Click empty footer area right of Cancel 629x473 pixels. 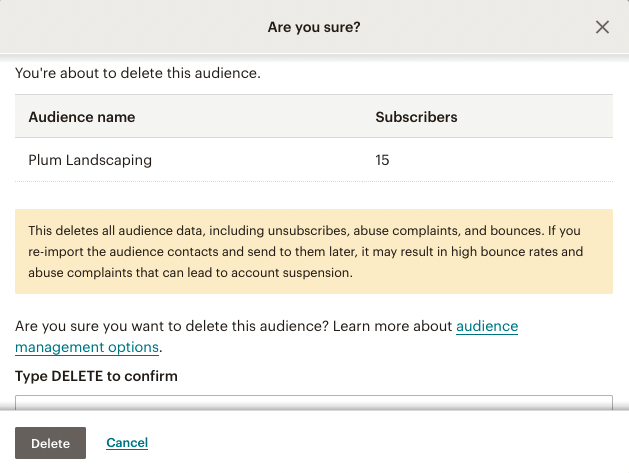[x=400, y=443]
